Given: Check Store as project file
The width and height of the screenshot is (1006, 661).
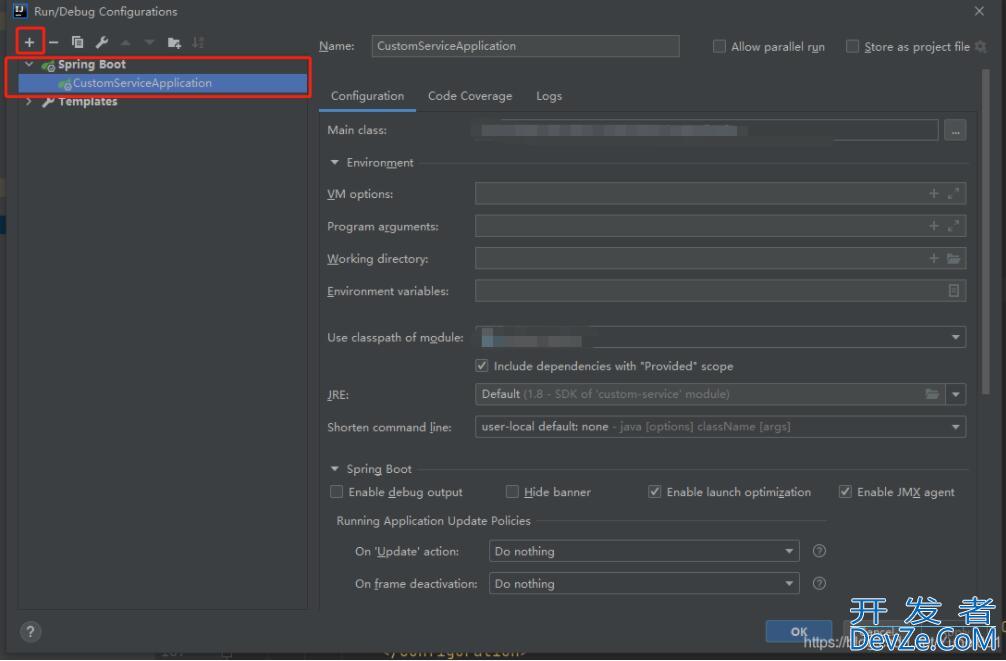Looking at the screenshot, I should pyautogui.click(x=853, y=46).
